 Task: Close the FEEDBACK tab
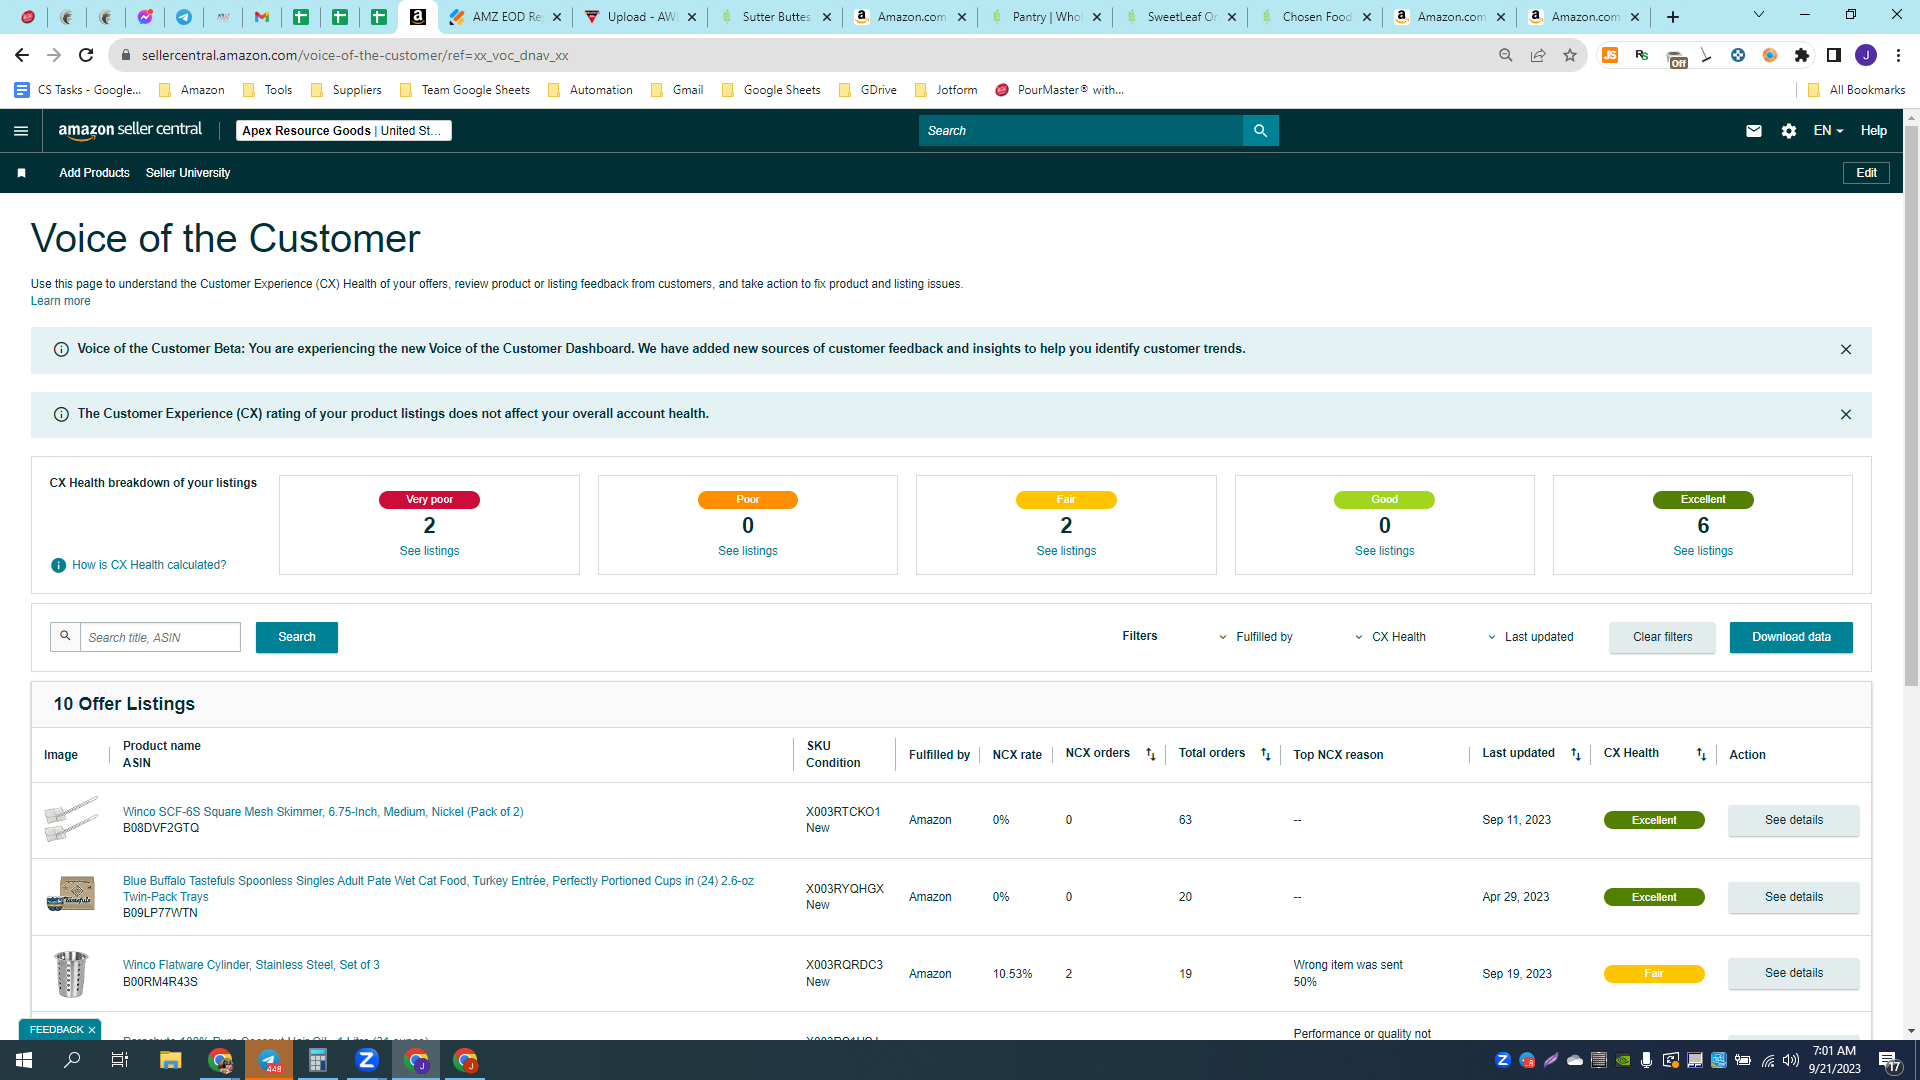[x=92, y=1030]
